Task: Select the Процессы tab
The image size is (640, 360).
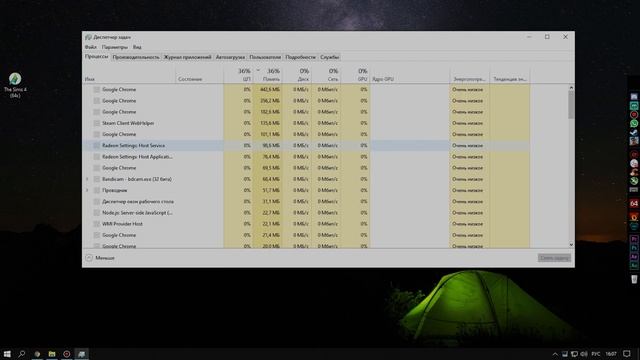Action: [97, 57]
